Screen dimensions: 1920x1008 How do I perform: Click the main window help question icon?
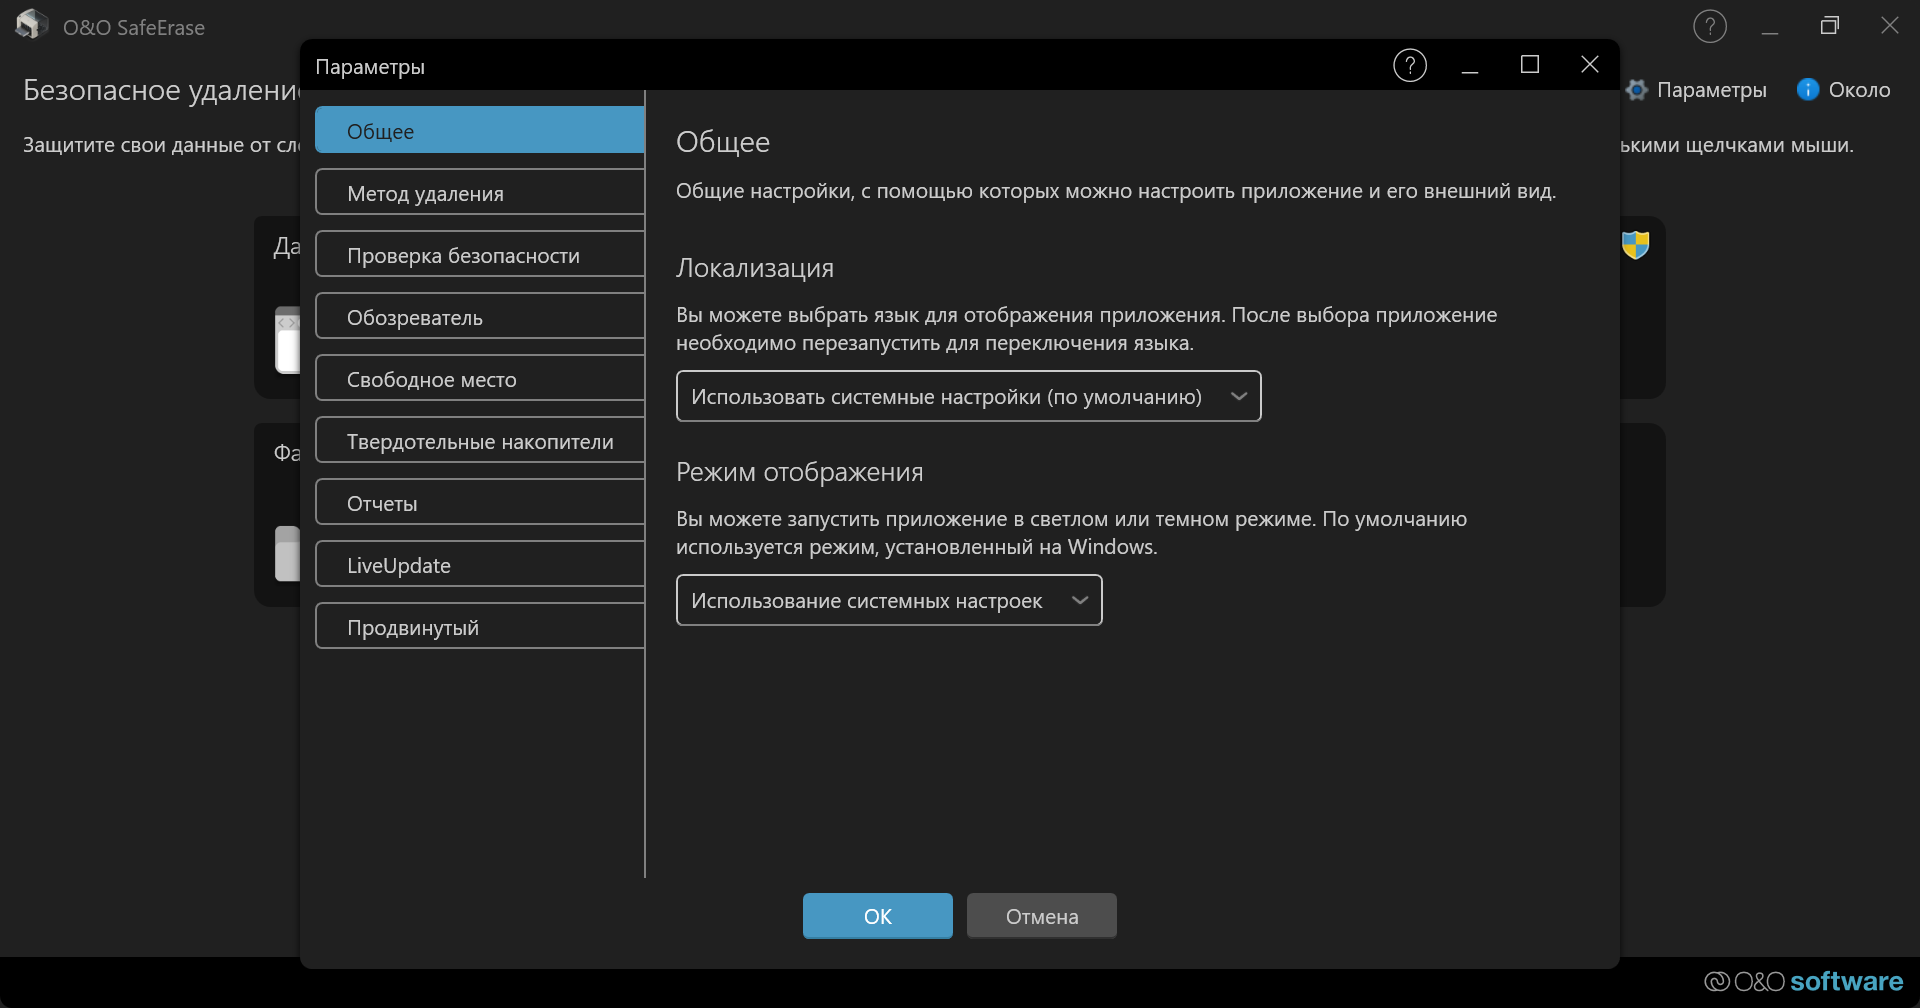1709,27
